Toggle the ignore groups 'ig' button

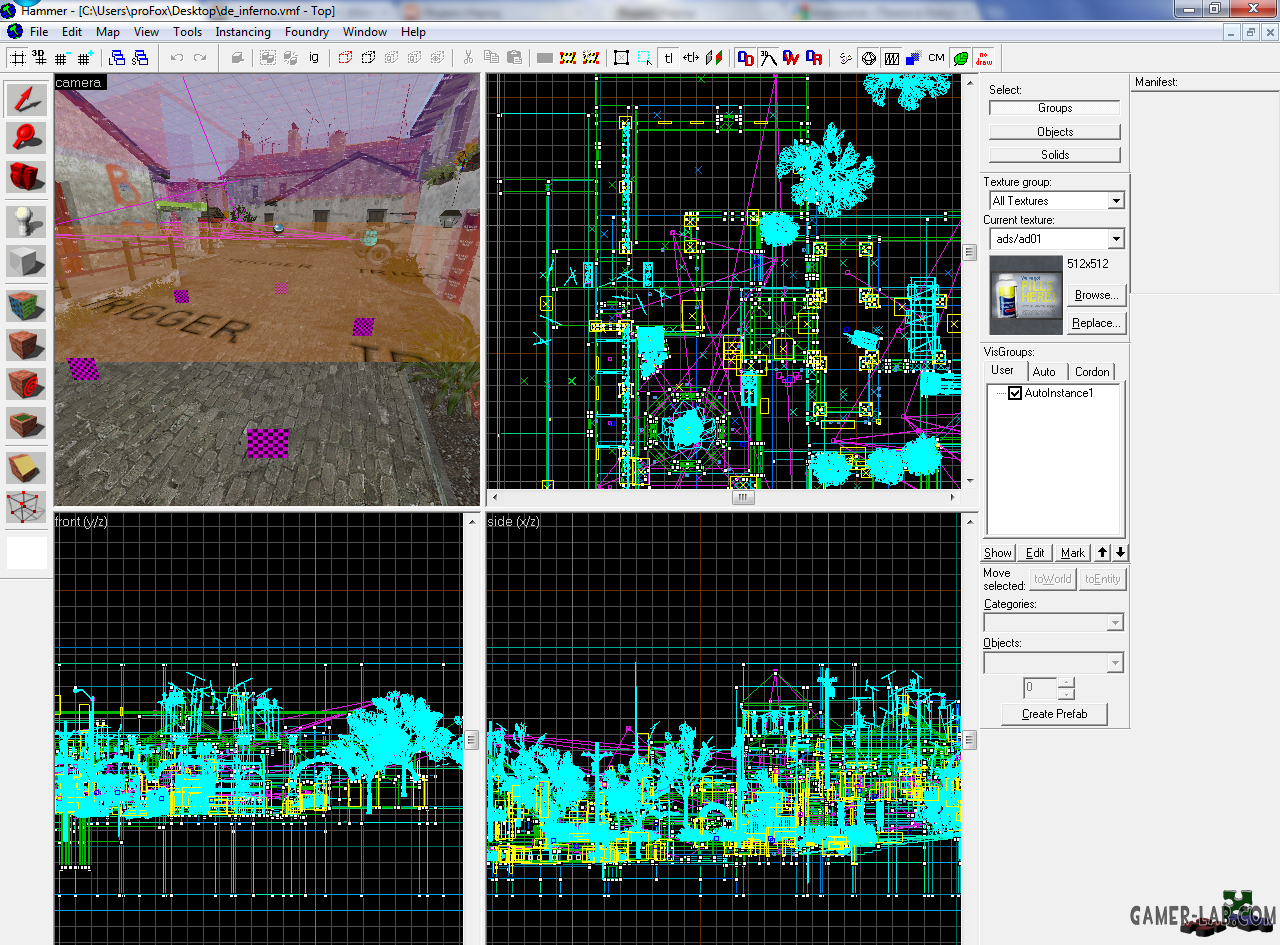pos(313,58)
